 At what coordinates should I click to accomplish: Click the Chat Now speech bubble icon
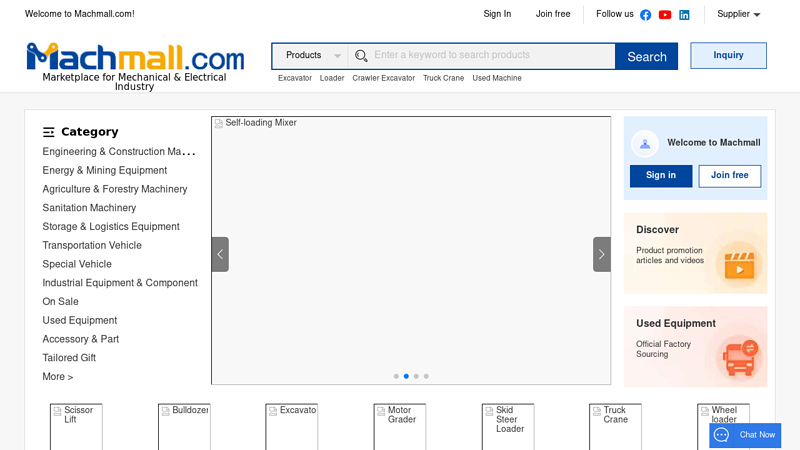tap(721, 435)
